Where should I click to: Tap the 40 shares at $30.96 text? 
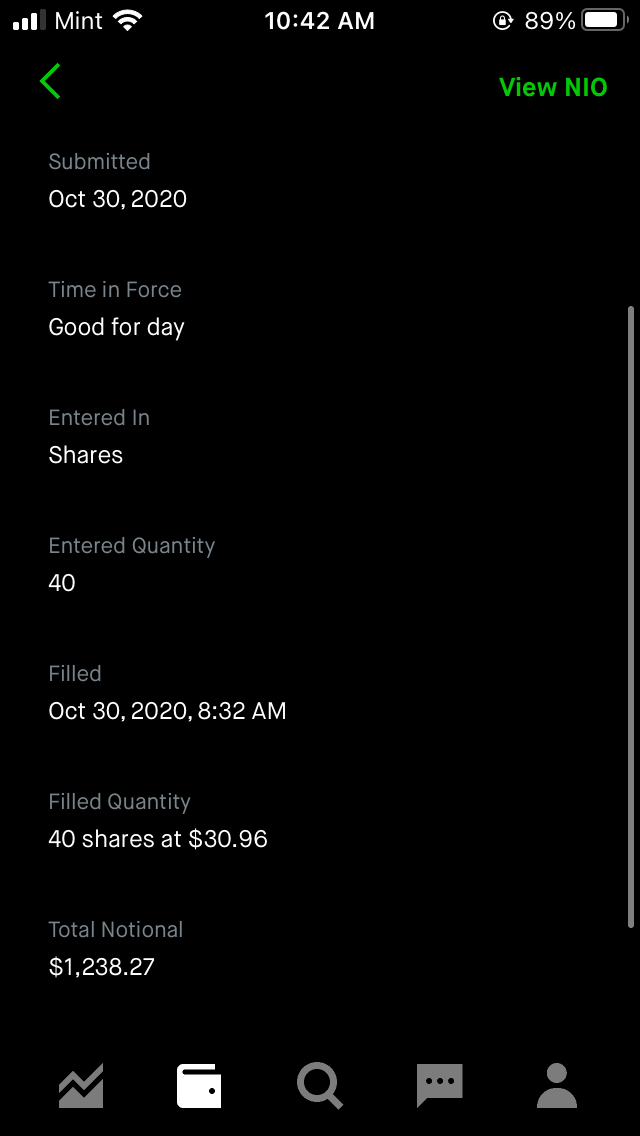158,839
